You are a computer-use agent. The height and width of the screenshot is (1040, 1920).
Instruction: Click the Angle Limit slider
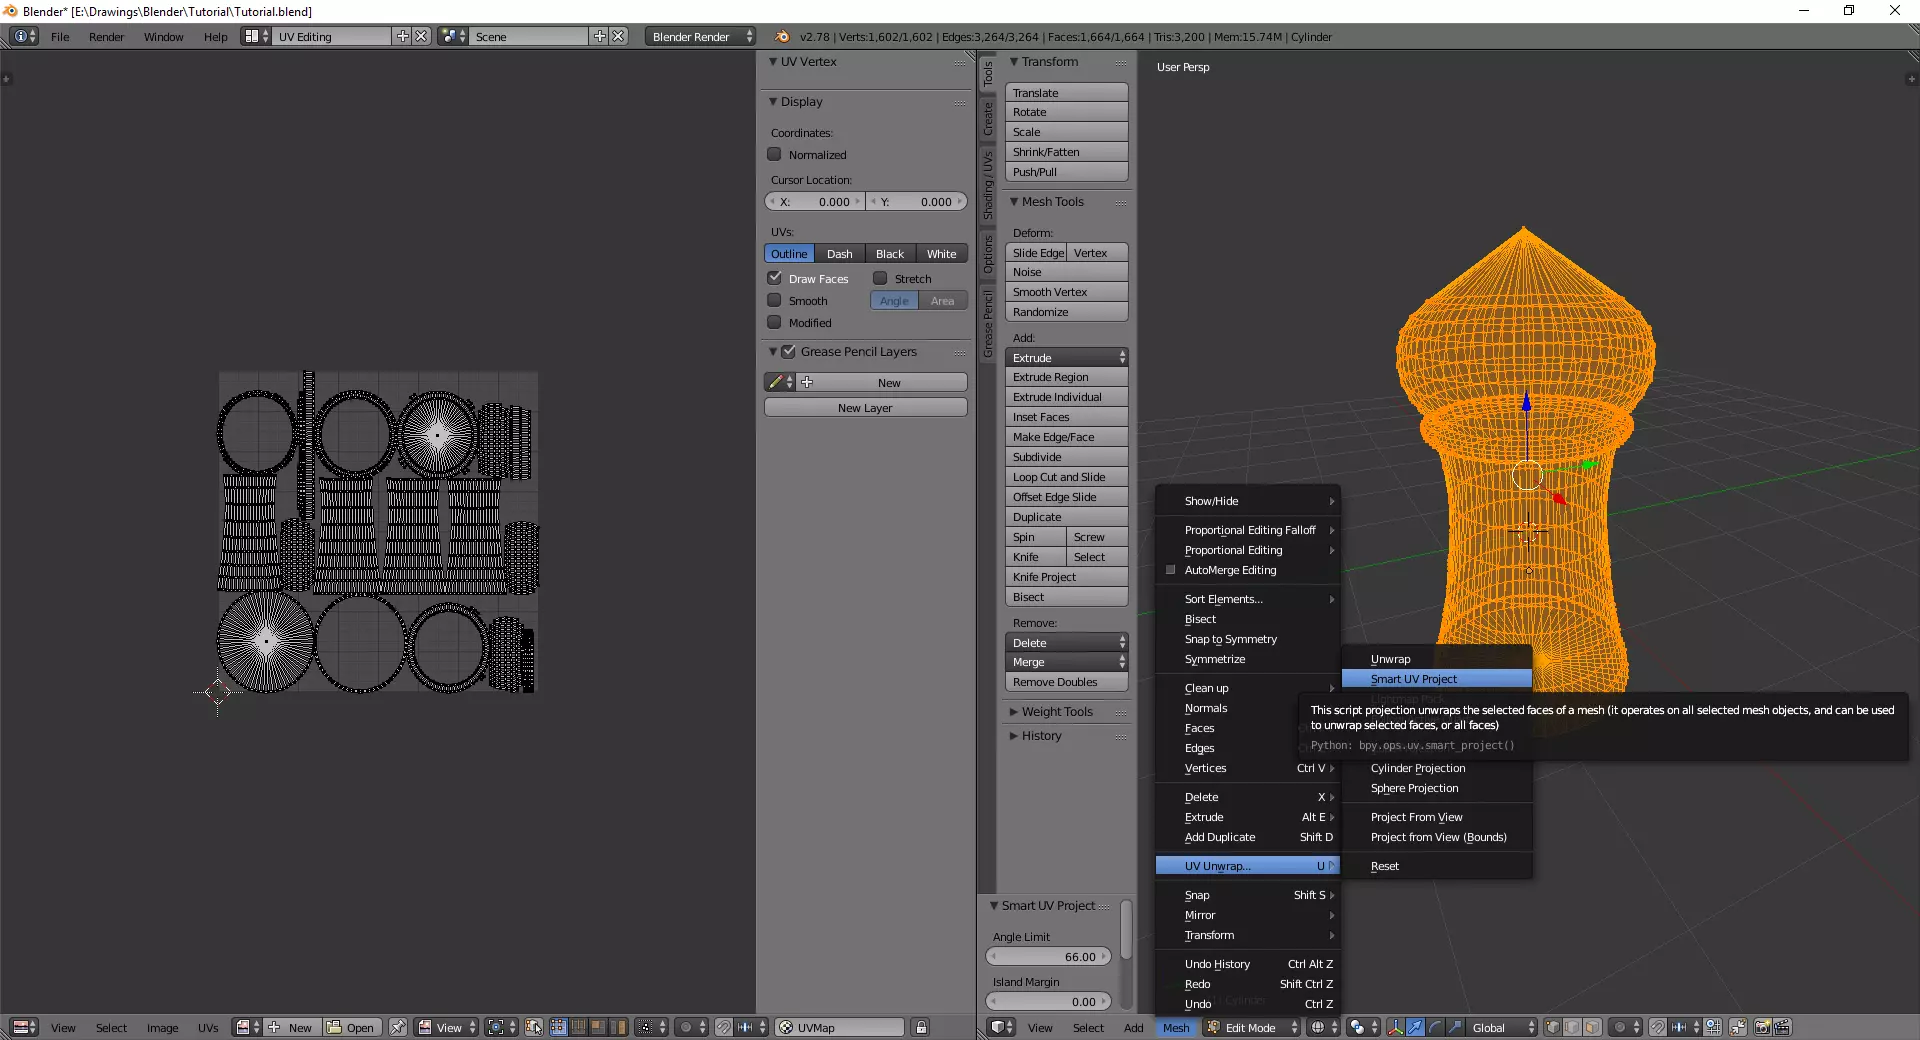[x=1048, y=957]
